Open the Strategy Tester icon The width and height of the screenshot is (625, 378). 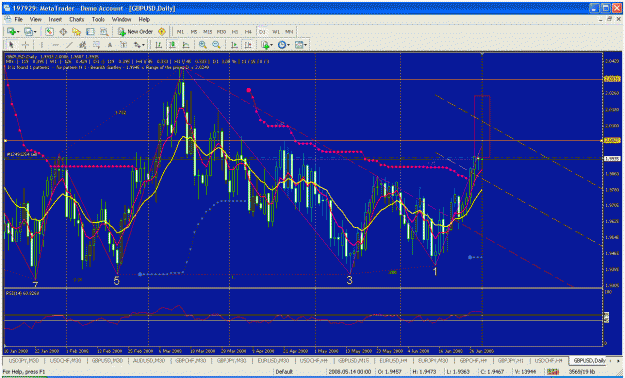click(104, 32)
